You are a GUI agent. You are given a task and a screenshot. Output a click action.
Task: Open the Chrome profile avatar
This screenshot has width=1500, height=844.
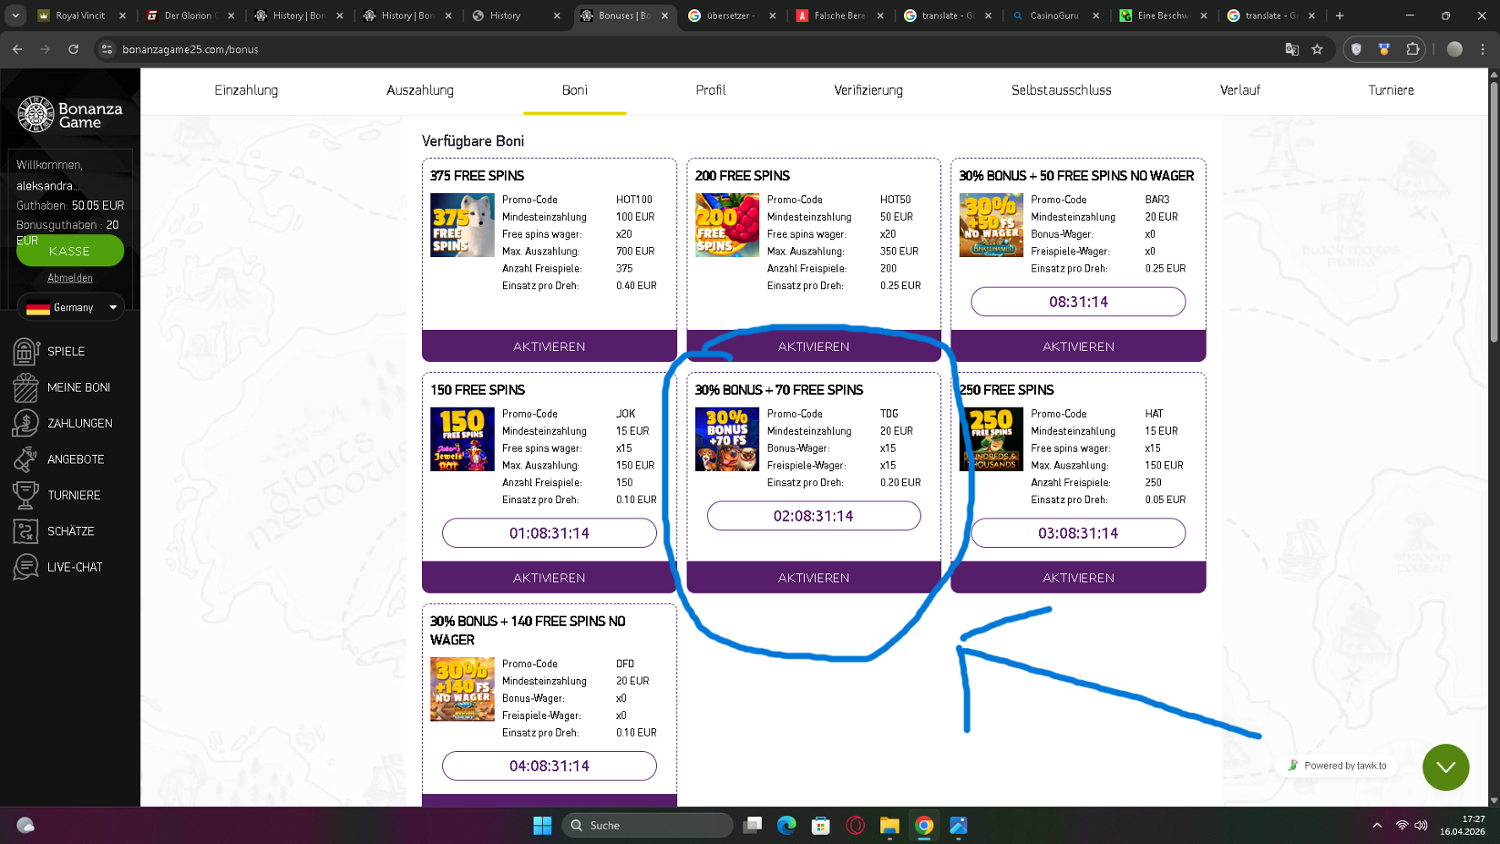click(x=1455, y=49)
